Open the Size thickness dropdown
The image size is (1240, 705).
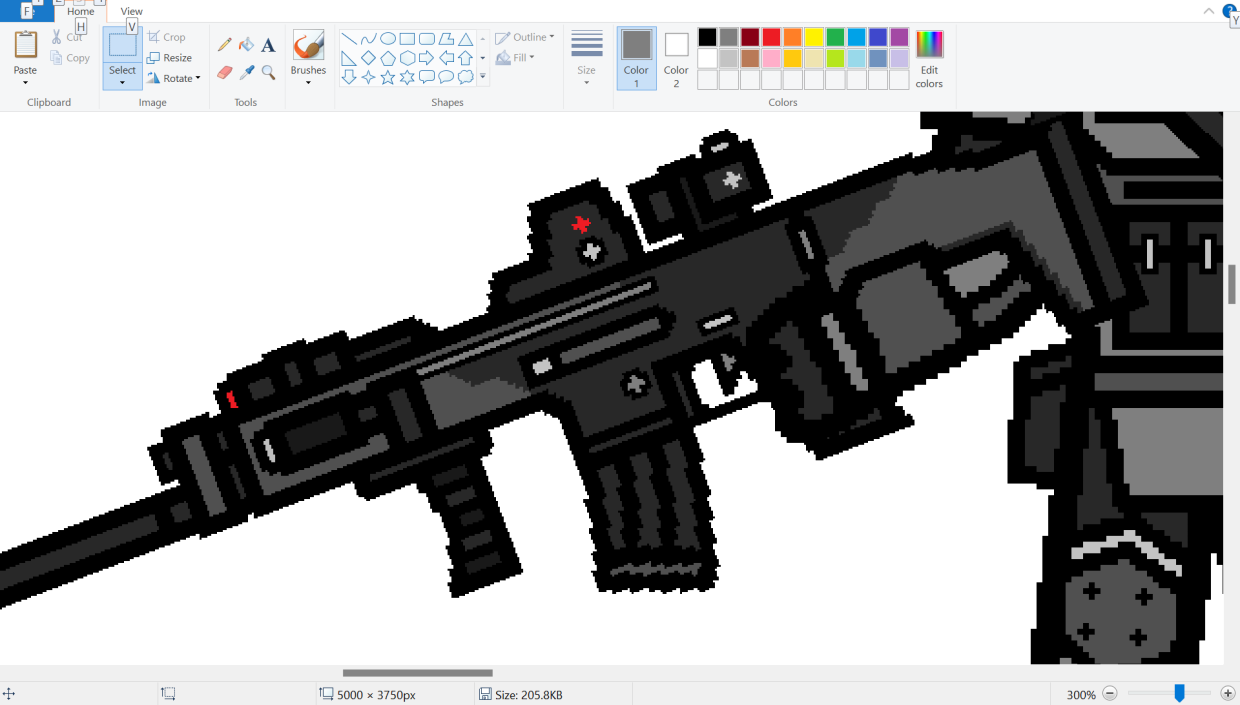pyautogui.click(x=586, y=82)
